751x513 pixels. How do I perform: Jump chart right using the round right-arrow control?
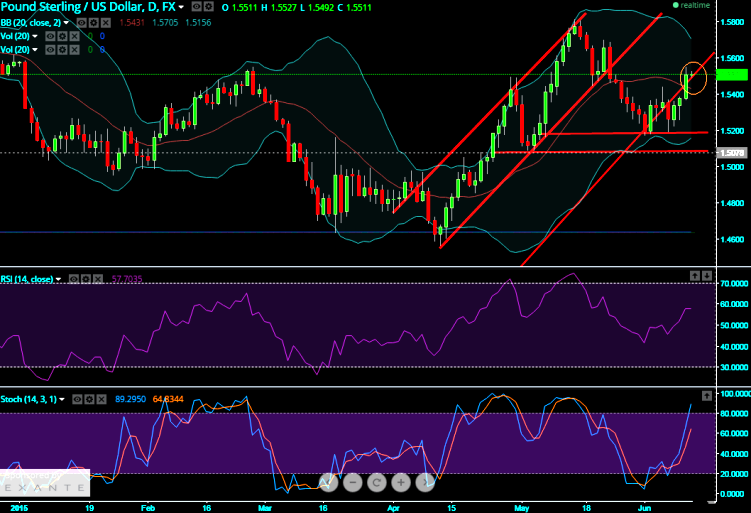[x=425, y=482]
